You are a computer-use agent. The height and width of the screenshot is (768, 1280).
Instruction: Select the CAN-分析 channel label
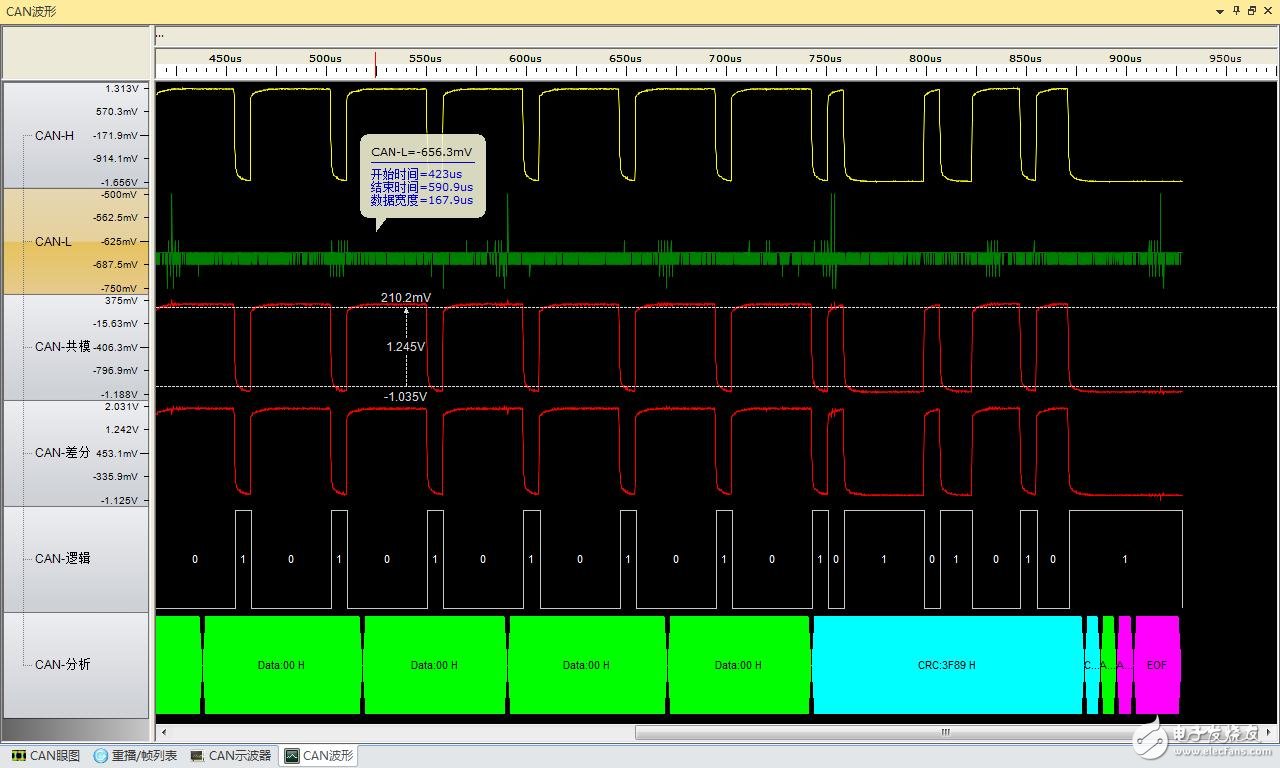click(x=62, y=664)
